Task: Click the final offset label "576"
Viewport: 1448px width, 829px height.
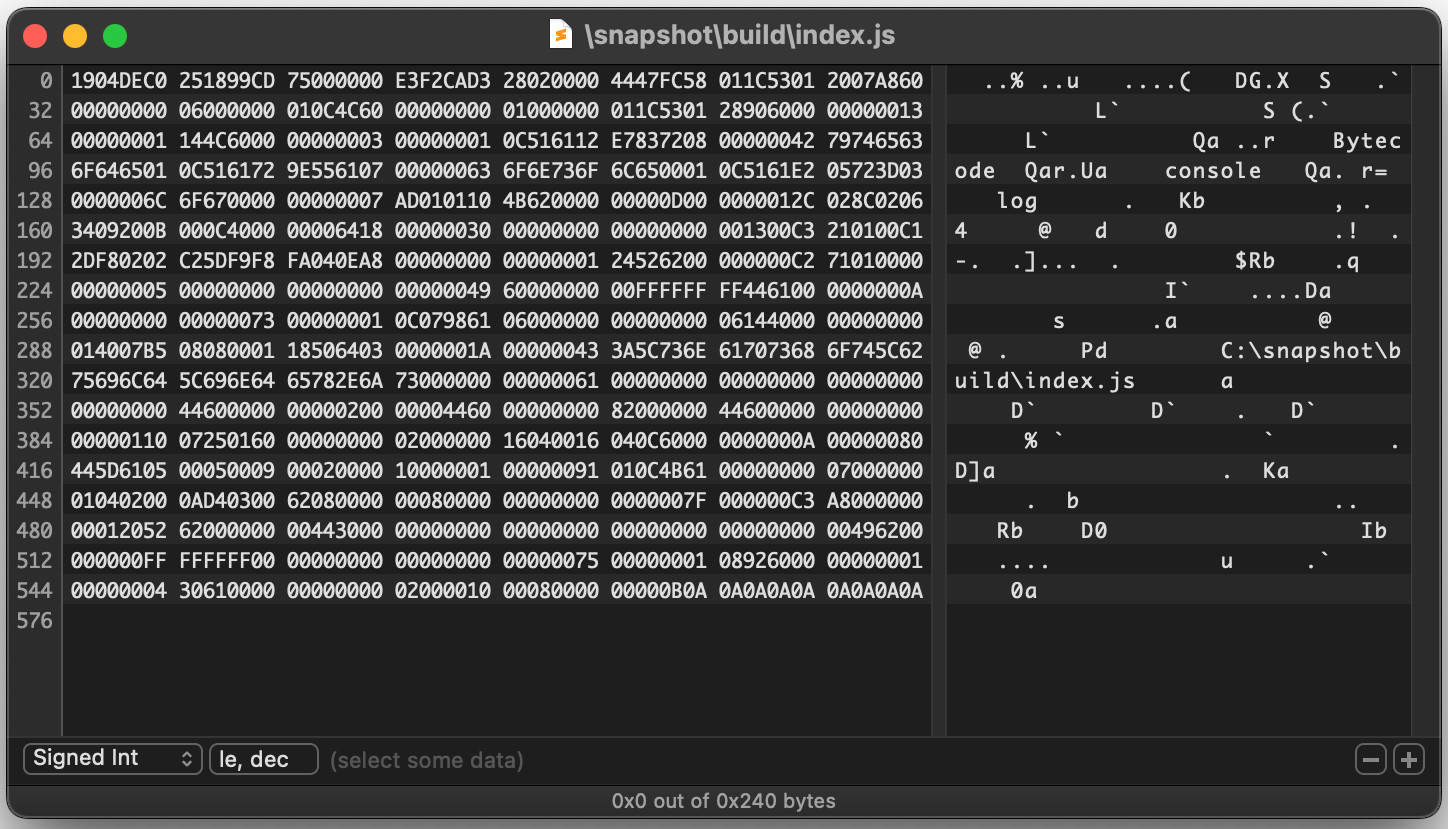Action: point(35,620)
